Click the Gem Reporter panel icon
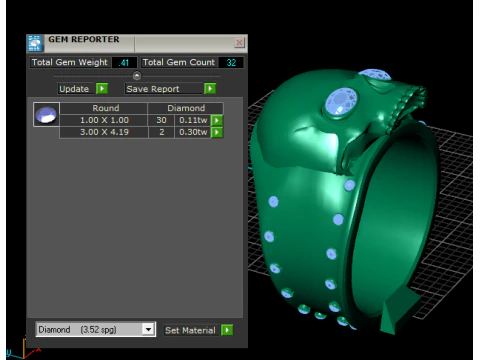Viewport: 480px width, 360px height. pyautogui.click(x=35, y=43)
